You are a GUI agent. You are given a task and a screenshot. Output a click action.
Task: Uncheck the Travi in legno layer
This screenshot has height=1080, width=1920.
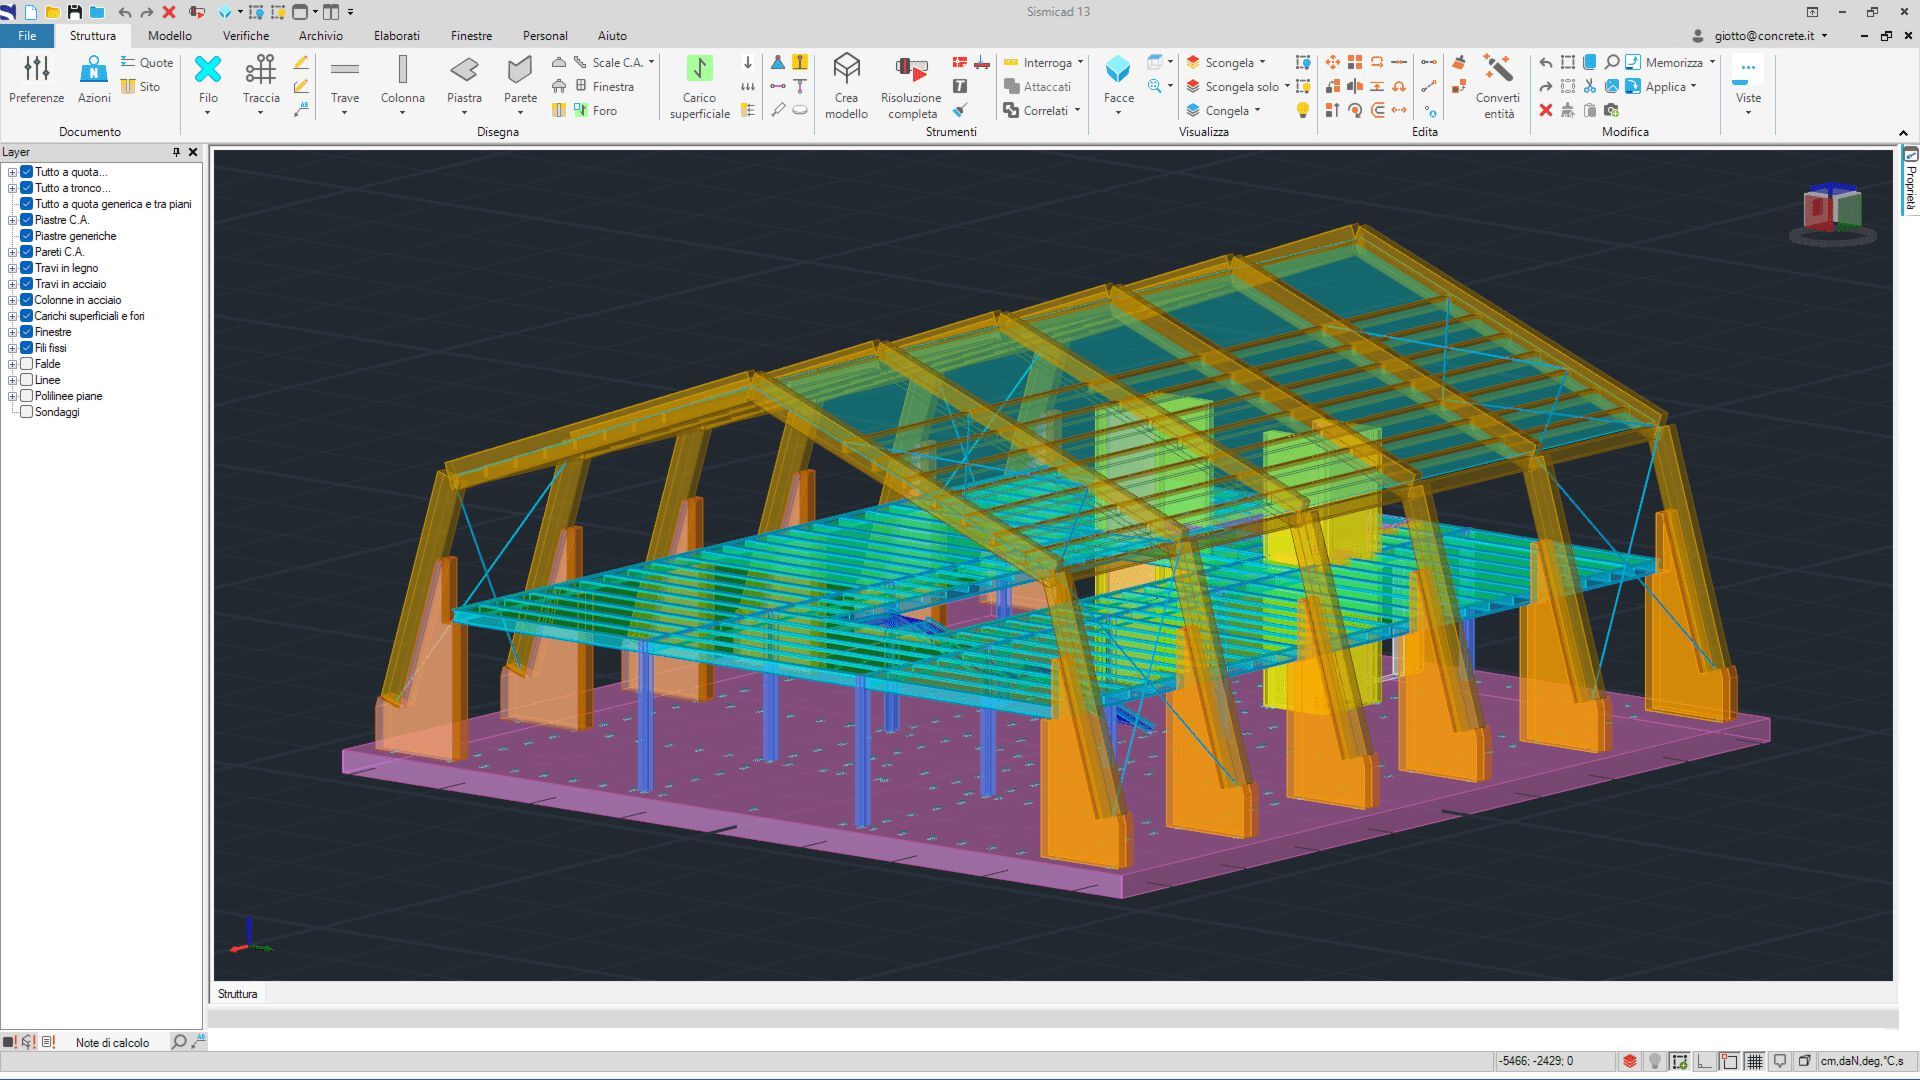tap(27, 268)
